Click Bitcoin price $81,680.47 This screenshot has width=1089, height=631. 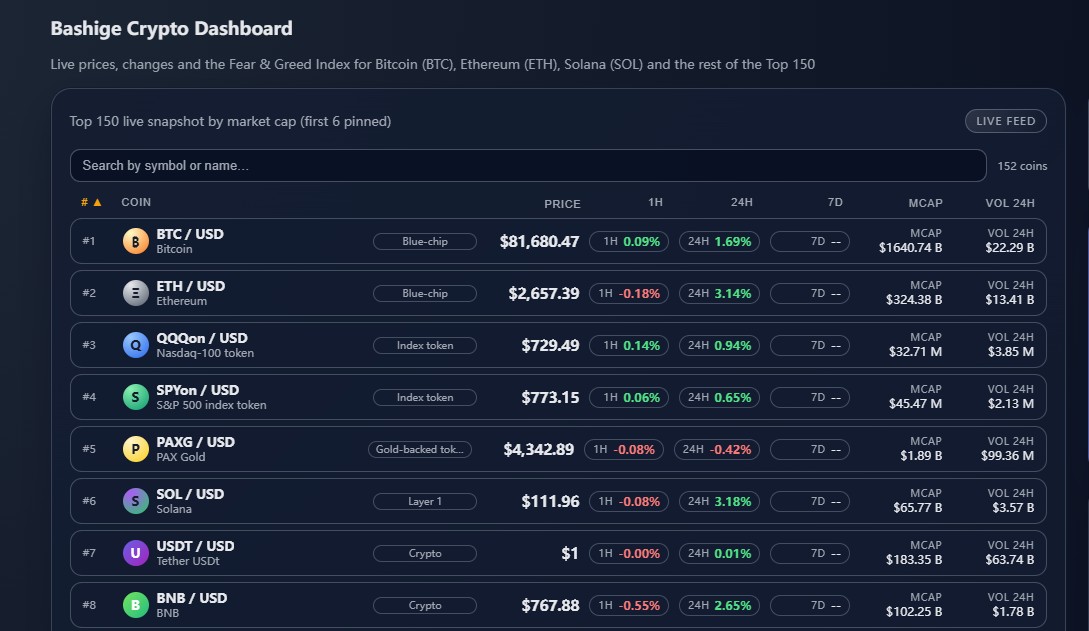pyautogui.click(x=540, y=242)
